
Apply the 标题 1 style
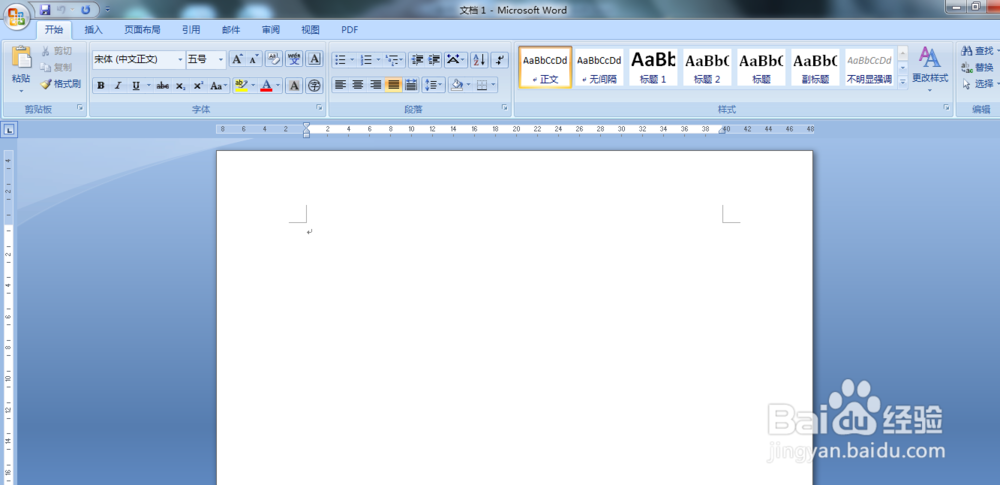tap(653, 67)
